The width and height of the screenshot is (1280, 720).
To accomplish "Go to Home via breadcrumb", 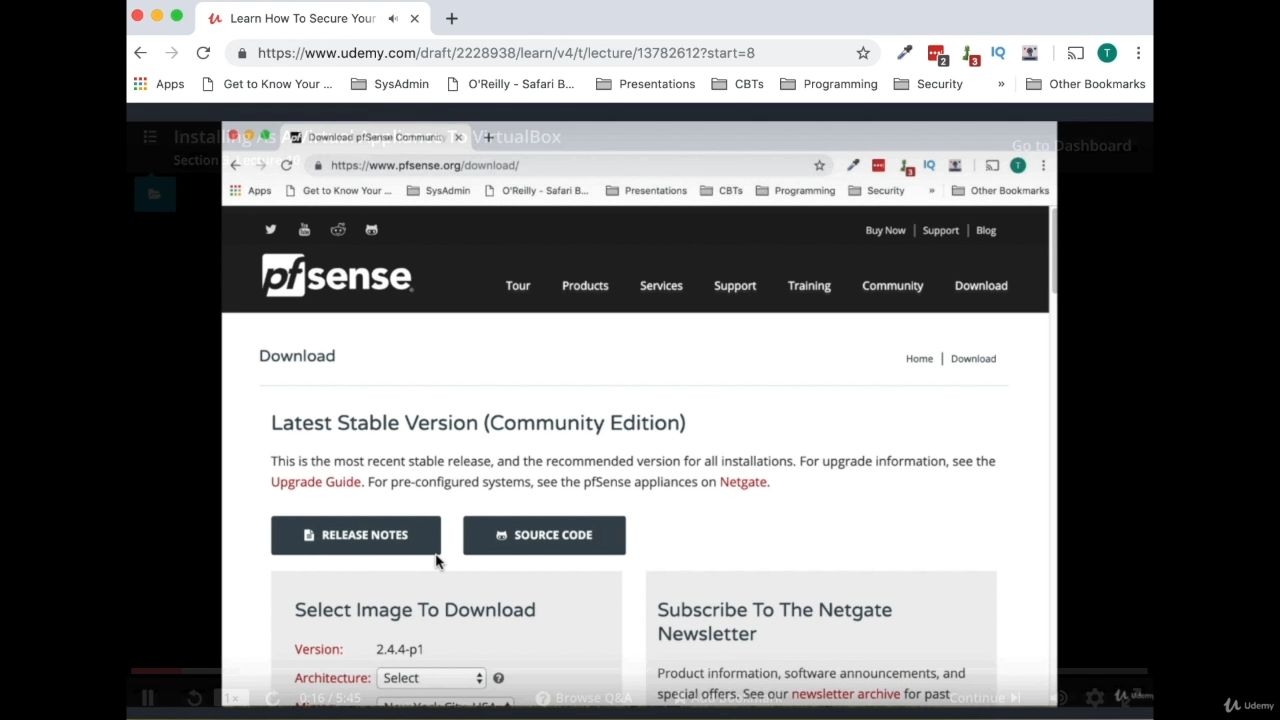I will pos(919,359).
